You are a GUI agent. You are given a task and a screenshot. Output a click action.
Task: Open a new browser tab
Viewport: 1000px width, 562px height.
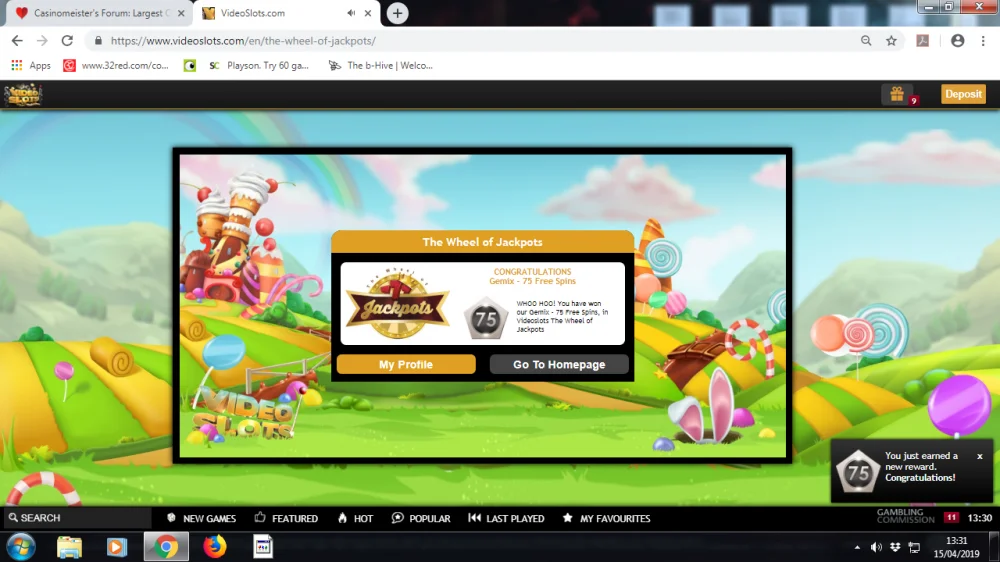397,13
